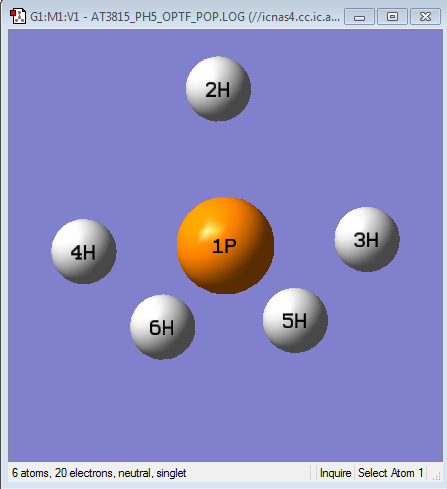447x489 pixels.
Task: Close the AT3815_PH5 molecule window
Action: pyautogui.click(x=425, y=17)
